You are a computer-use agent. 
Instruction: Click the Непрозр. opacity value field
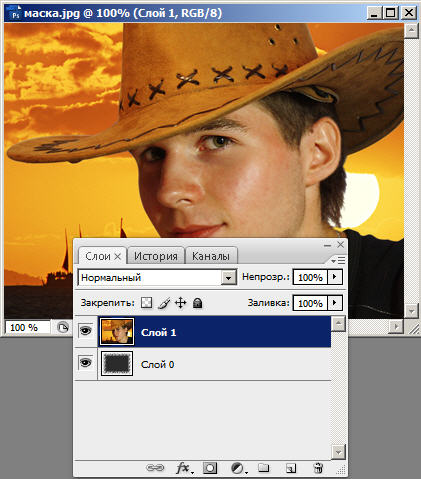[x=310, y=277]
